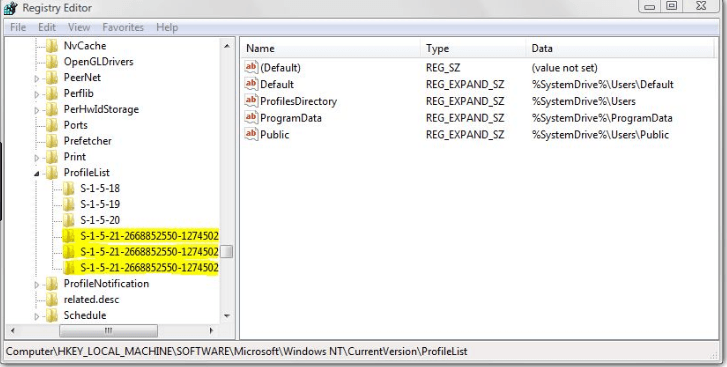727x367 pixels.
Task: Expand the ProfileNotification key
Action: point(37,285)
